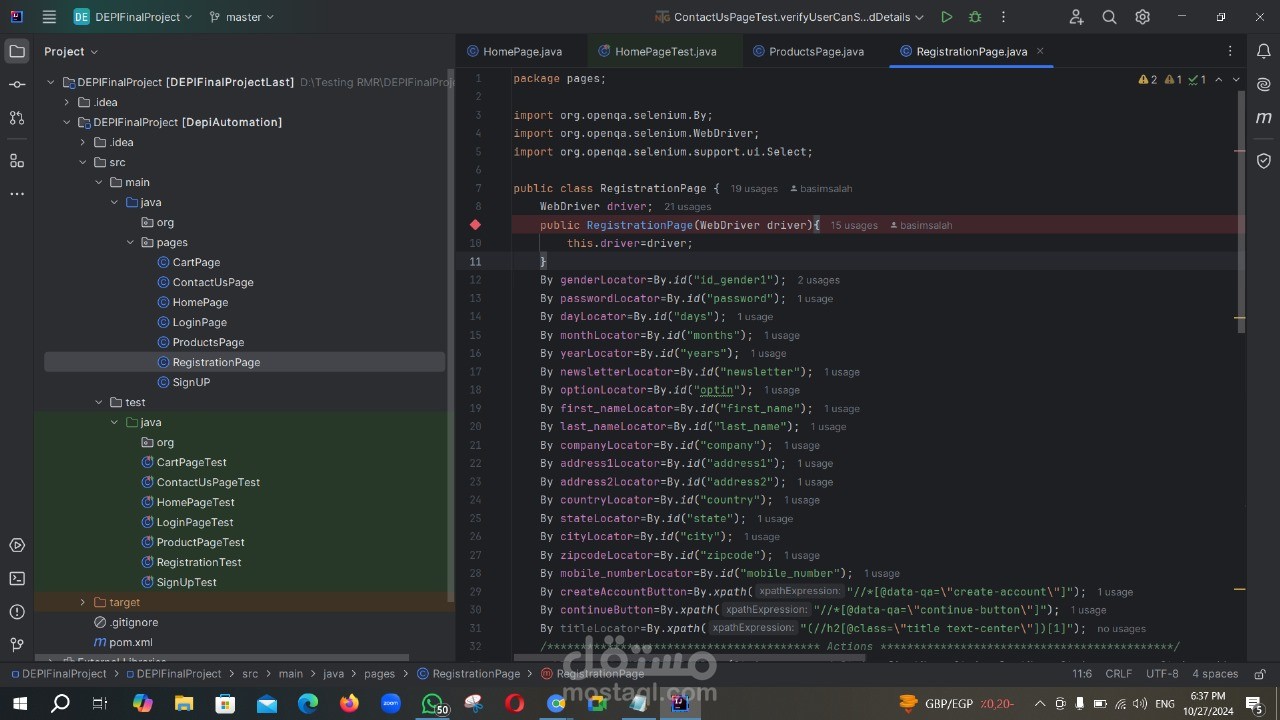Open the Problems tool window
This screenshot has height=720, width=1280.
[x=16, y=612]
